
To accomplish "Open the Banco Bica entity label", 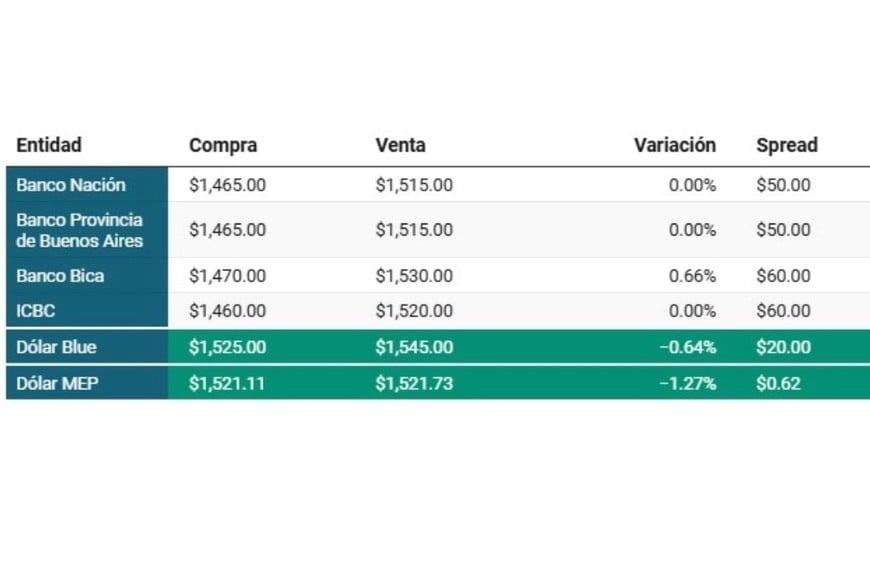I will pyautogui.click(x=60, y=276).
